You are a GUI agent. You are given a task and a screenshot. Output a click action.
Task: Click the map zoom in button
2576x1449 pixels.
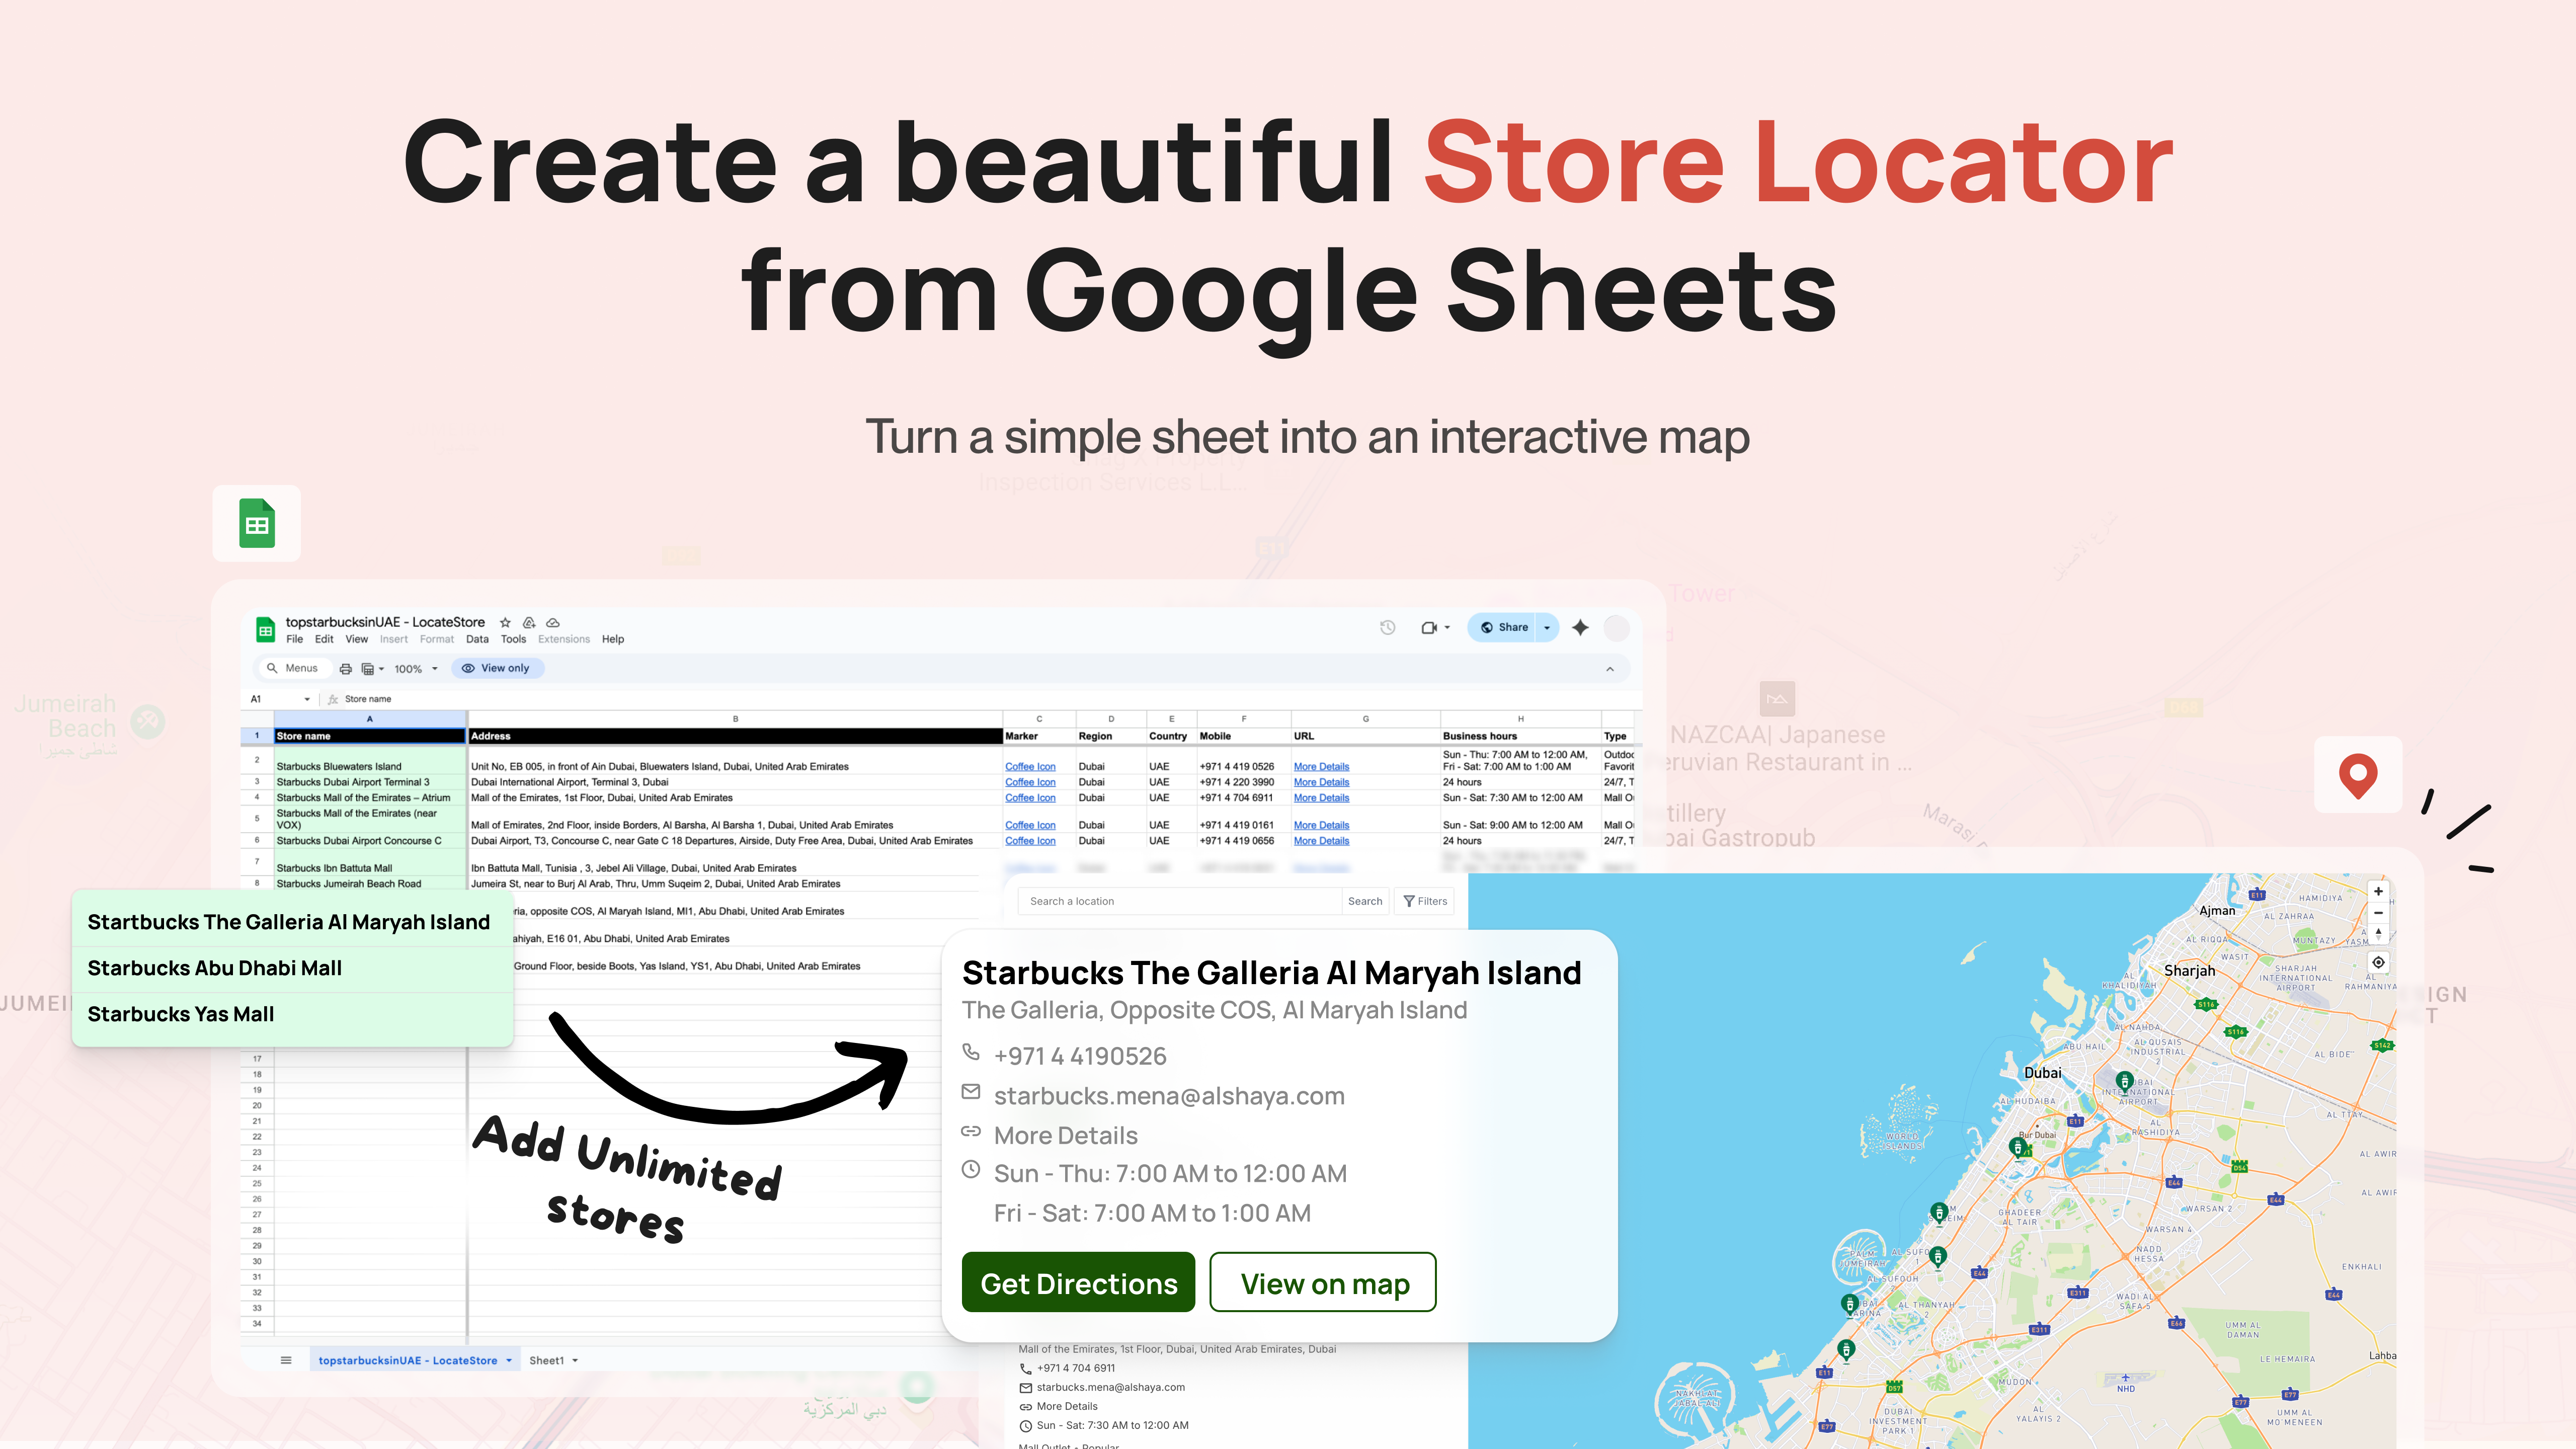coord(2378,891)
